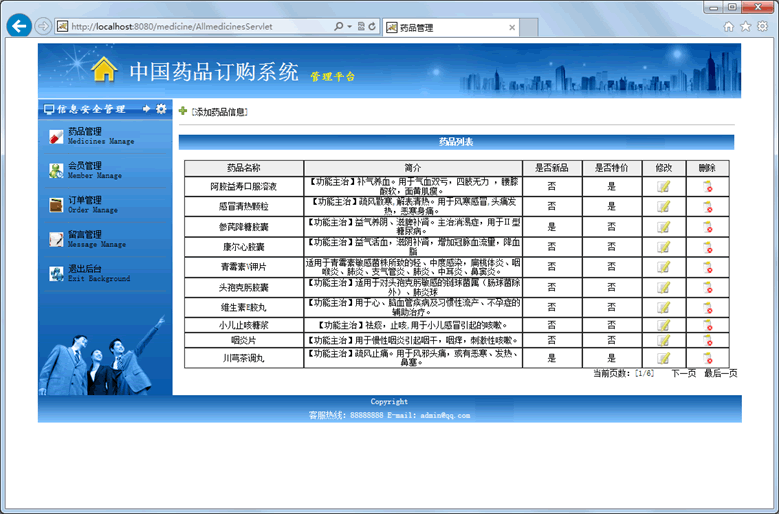Click the 药品名称 column header
This screenshot has width=779, height=514.
(244, 168)
